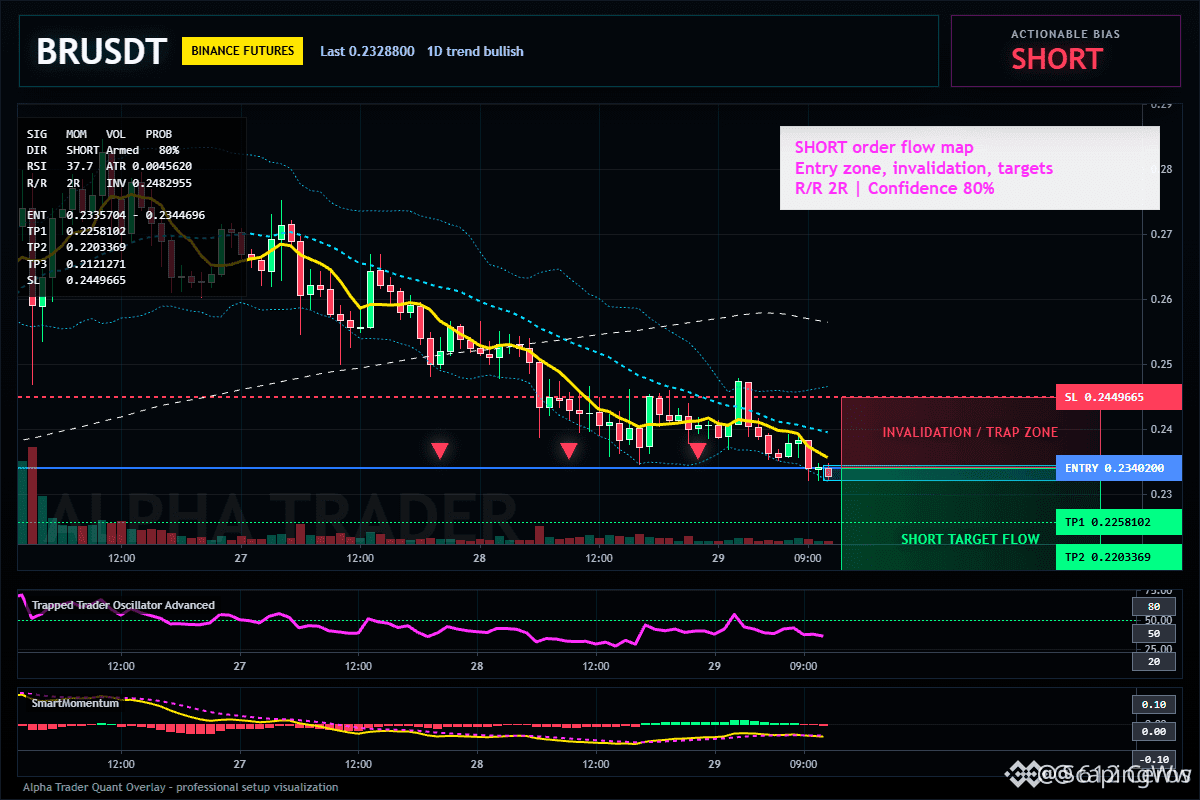1200x800 pixels.
Task: Open the ACTIONABLE BIAS SHORT box
Action: click(x=1065, y=51)
